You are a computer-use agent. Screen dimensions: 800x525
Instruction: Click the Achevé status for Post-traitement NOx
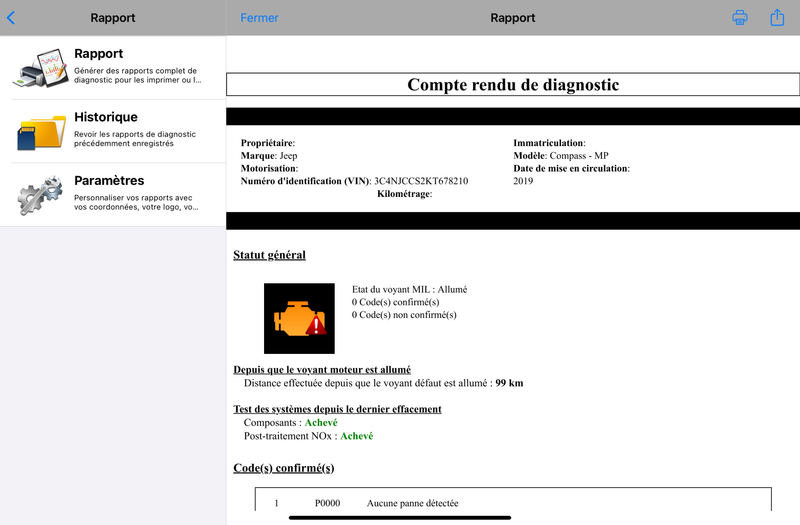pyautogui.click(x=357, y=436)
